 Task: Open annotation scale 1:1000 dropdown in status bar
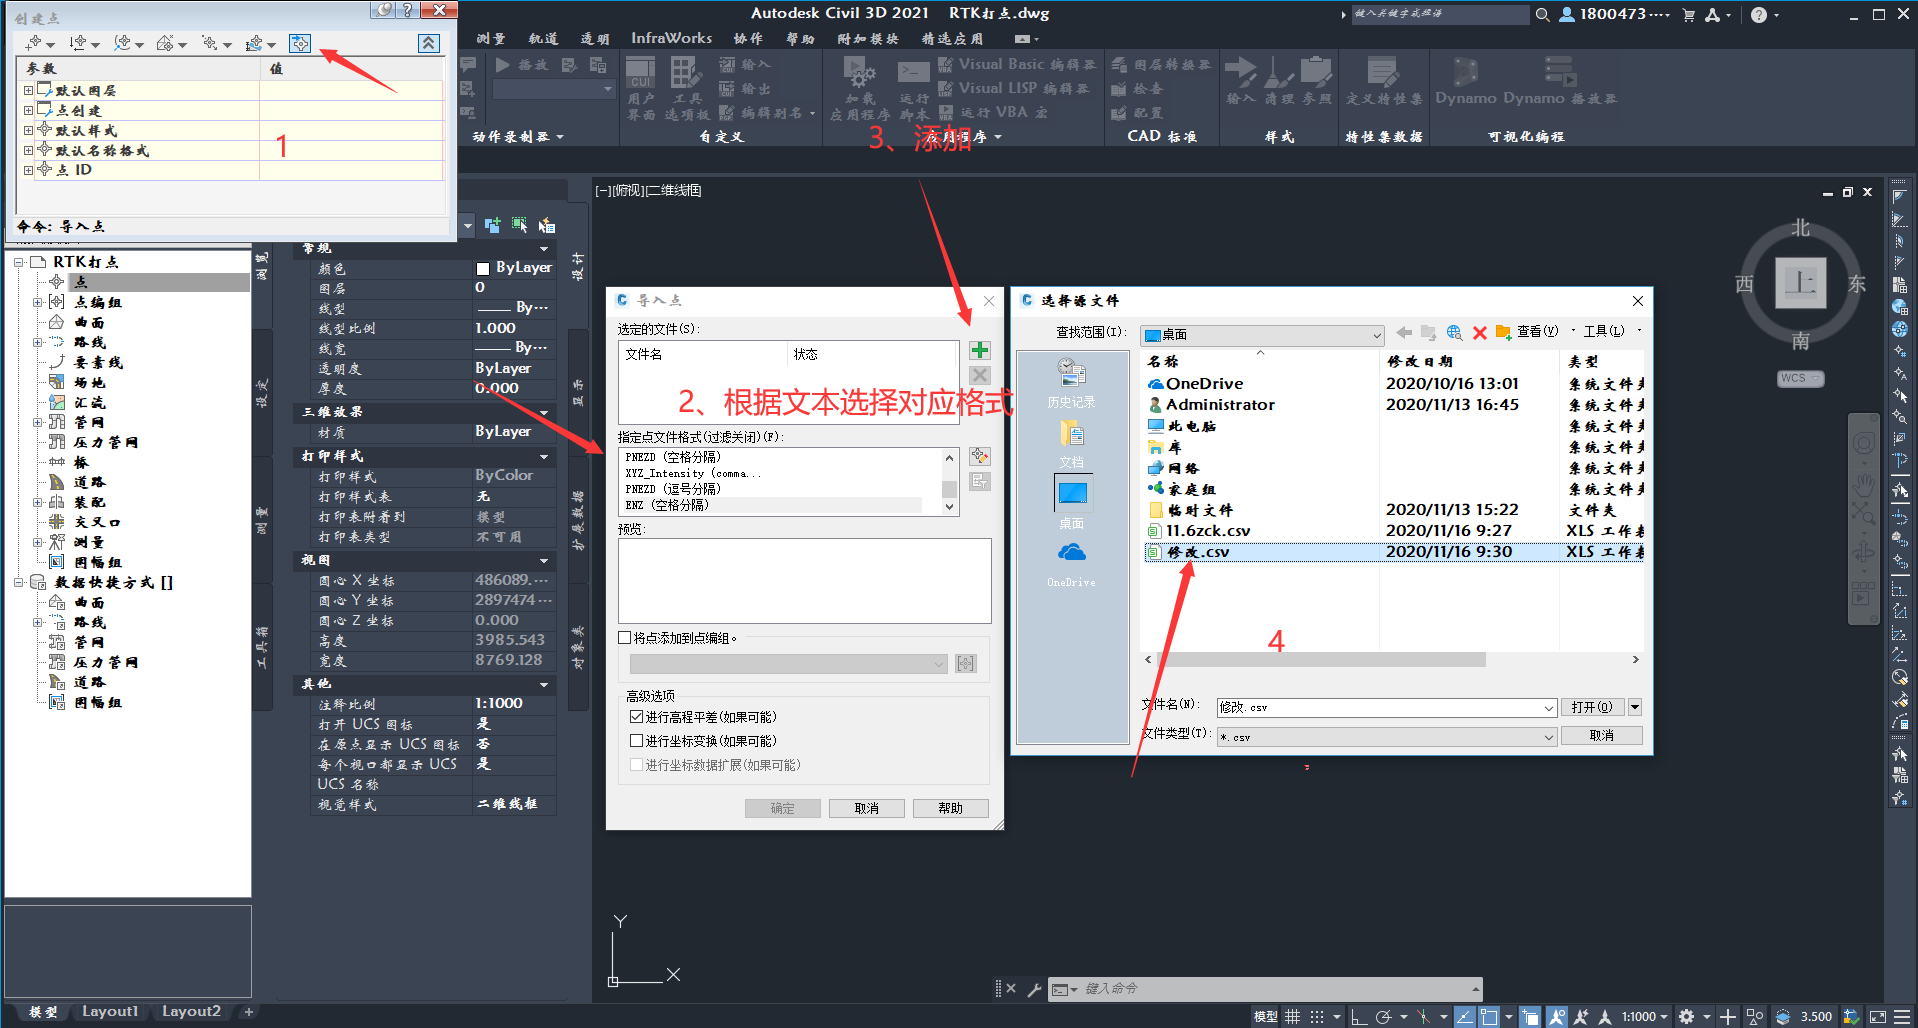click(x=1645, y=1017)
